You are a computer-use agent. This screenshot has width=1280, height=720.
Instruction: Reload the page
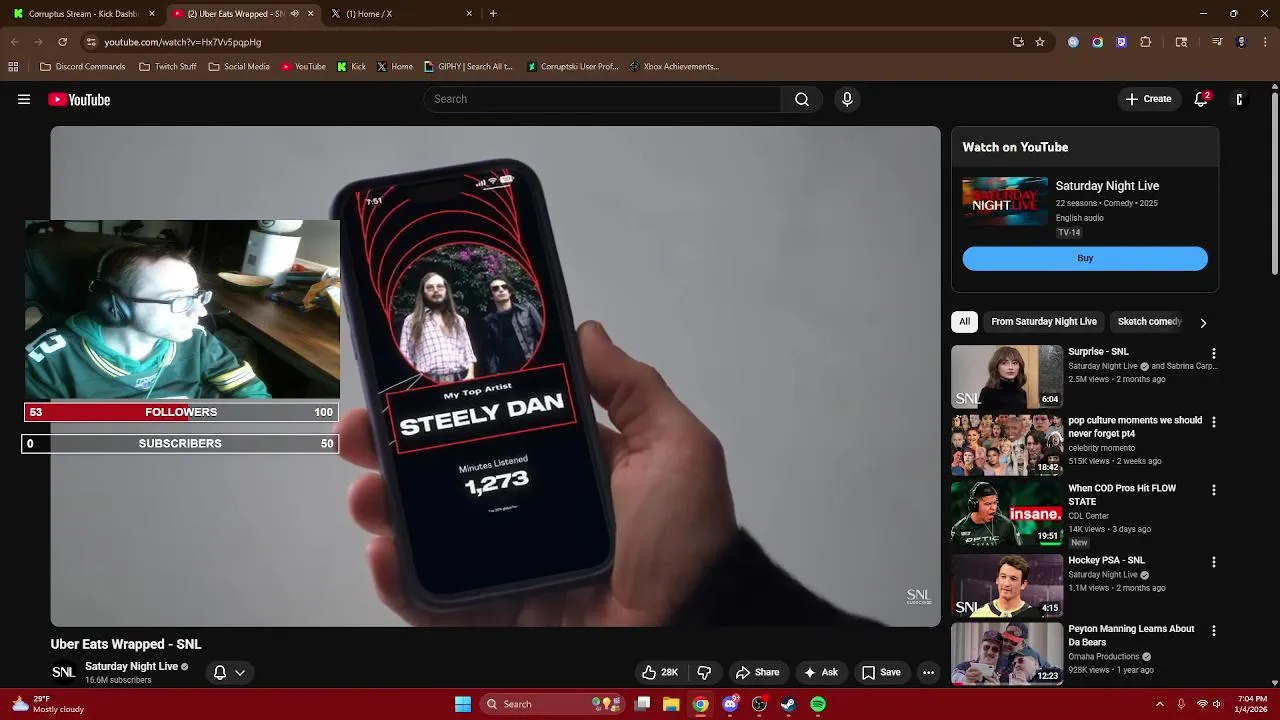click(x=62, y=42)
